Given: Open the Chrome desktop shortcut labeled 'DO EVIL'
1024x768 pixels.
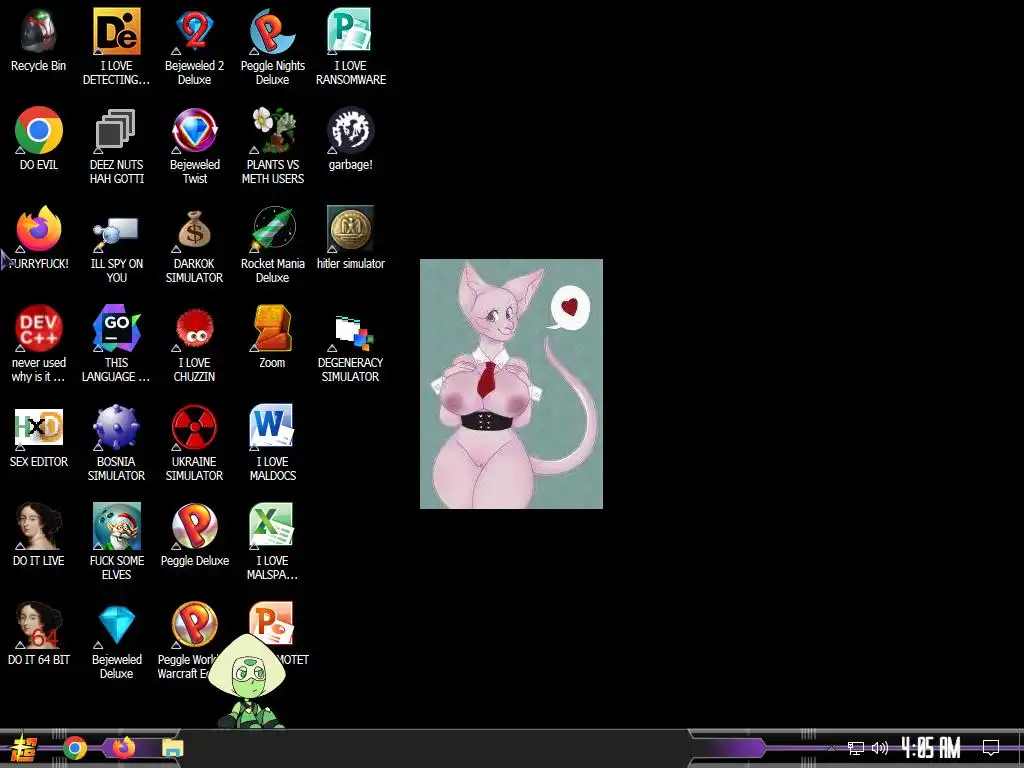Looking at the screenshot, I should tap(39, 131).
